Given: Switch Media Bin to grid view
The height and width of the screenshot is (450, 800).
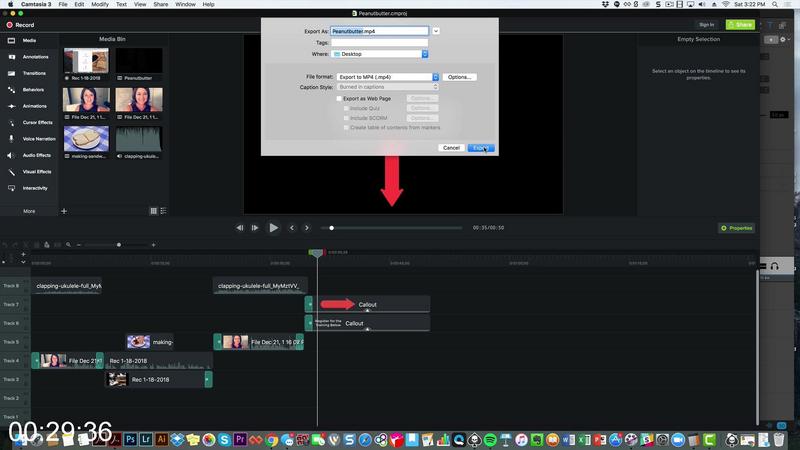Looking at the screenshot, I should [x=154, y=211].
